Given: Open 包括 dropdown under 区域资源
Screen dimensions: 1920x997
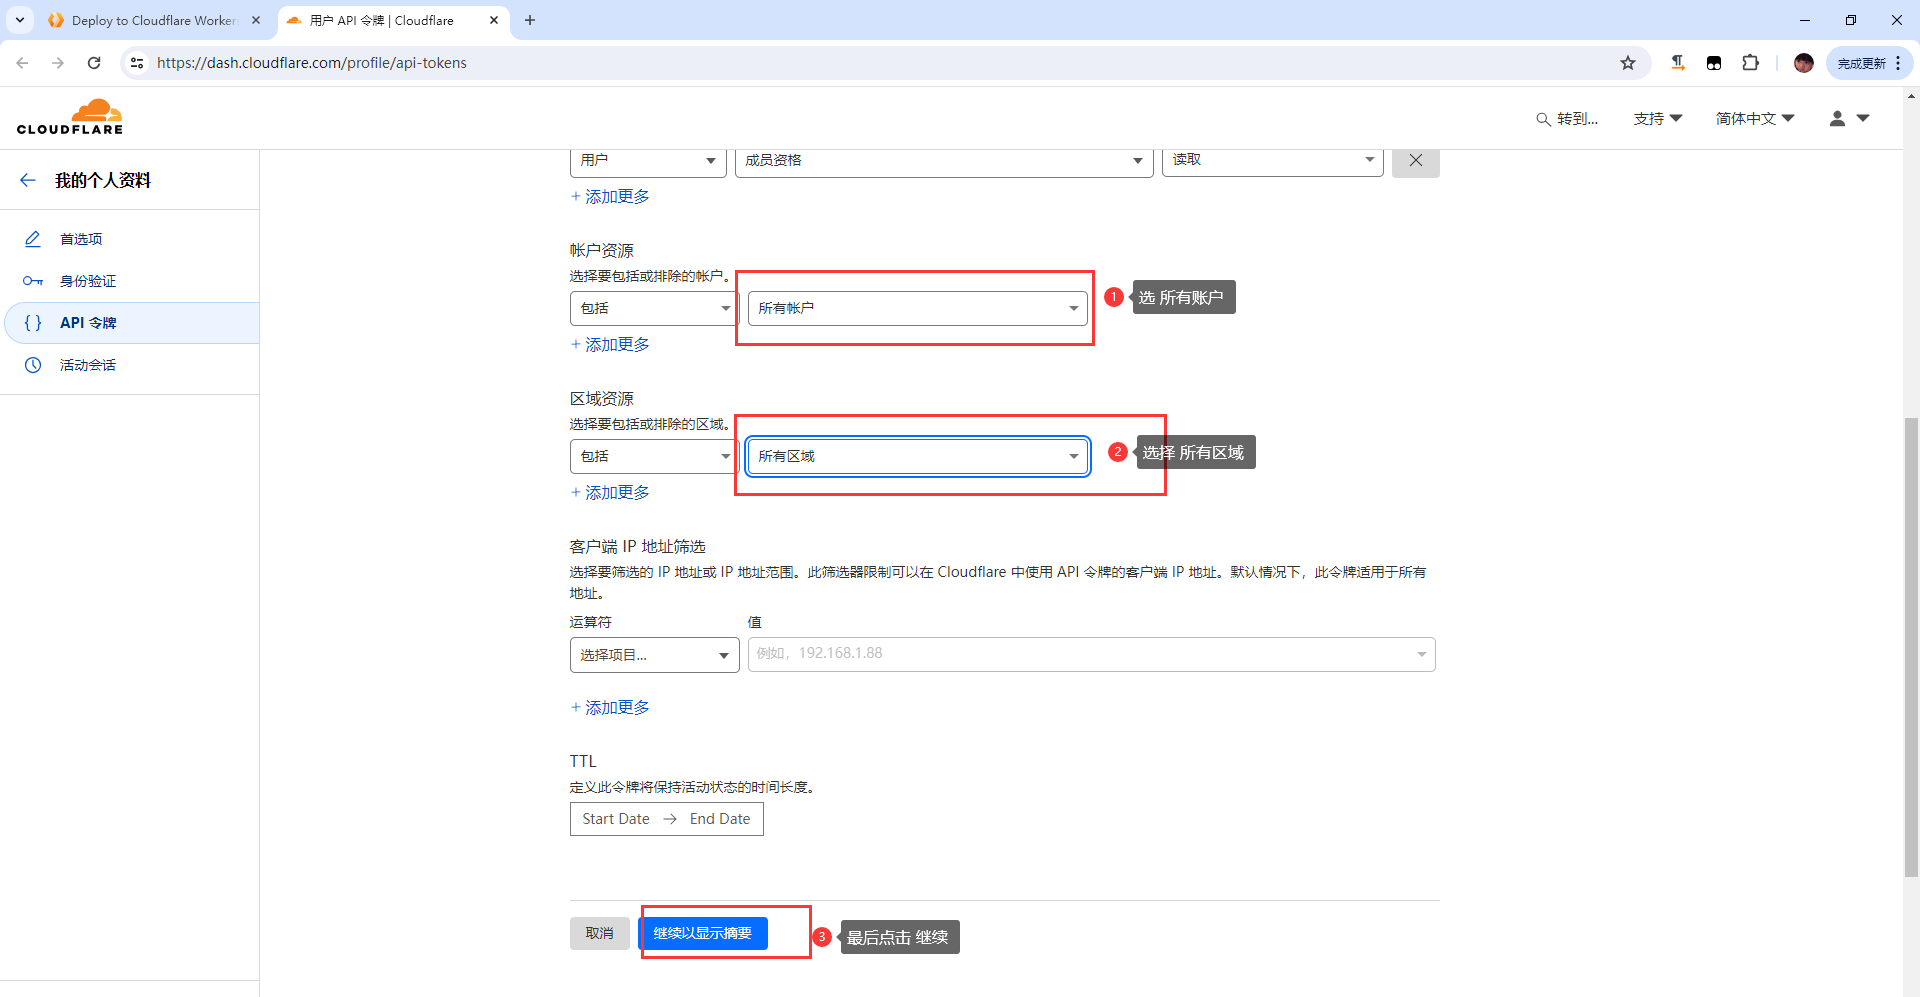Looking at the screenshot, I should (654, 456).
